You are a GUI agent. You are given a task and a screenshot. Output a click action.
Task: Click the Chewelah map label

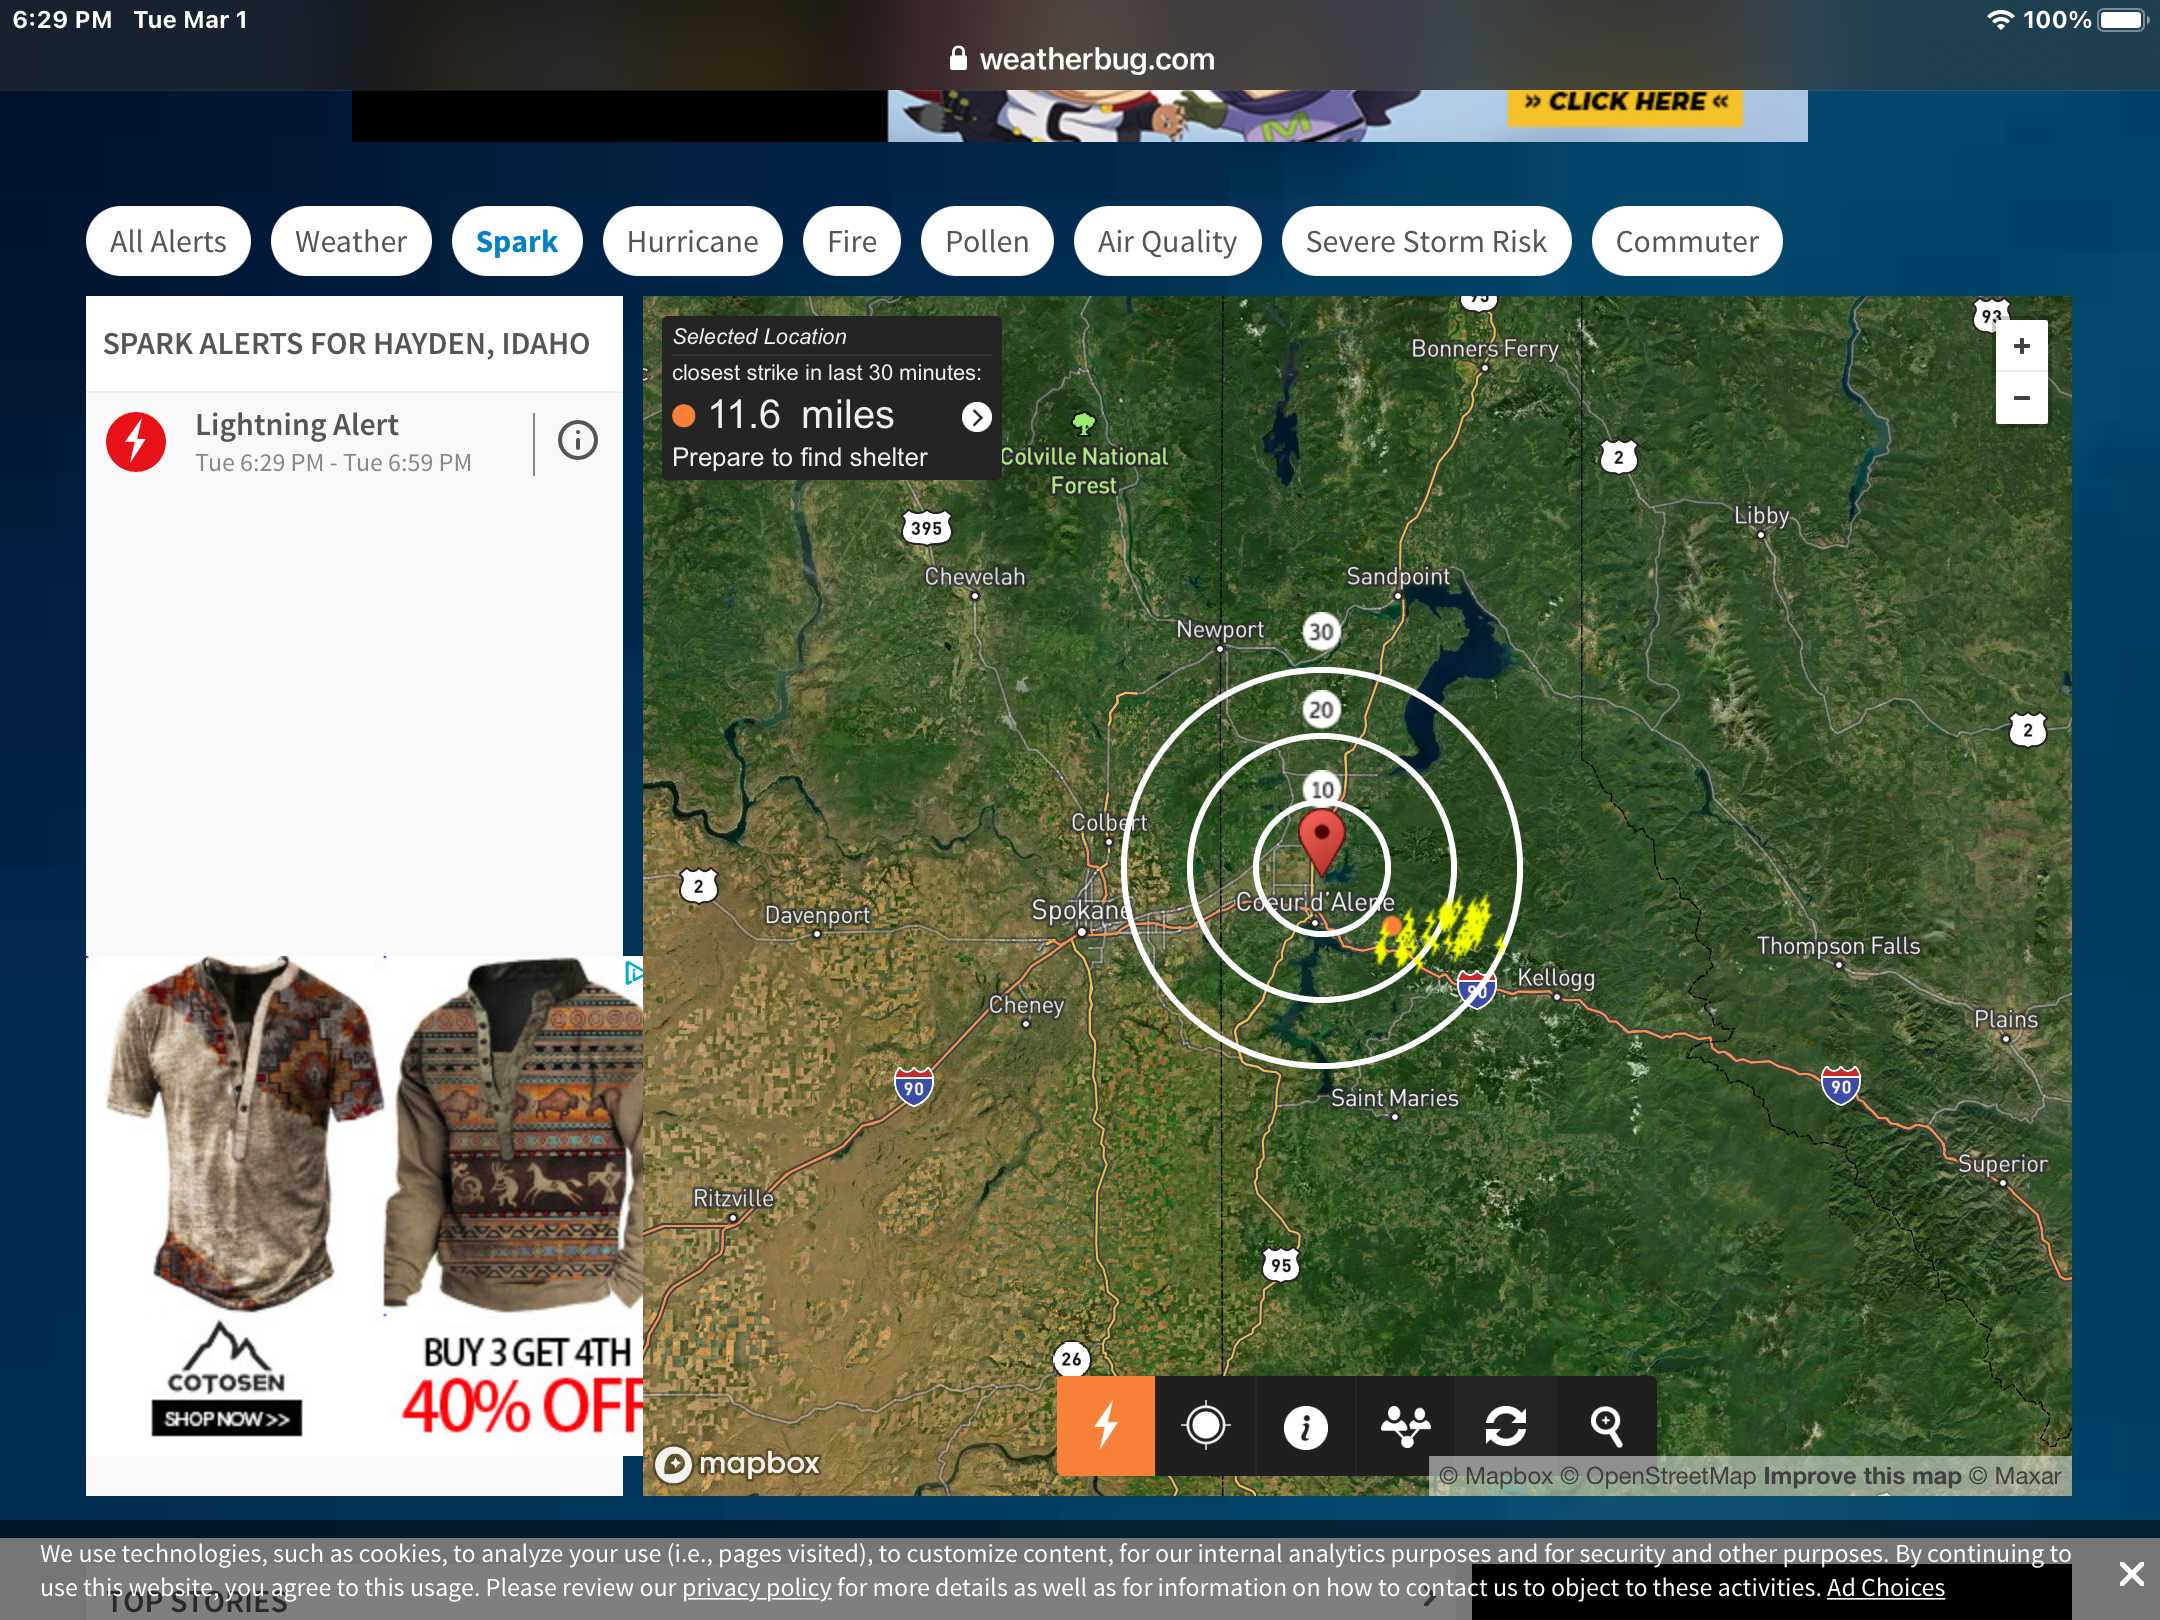coord(974,576)
